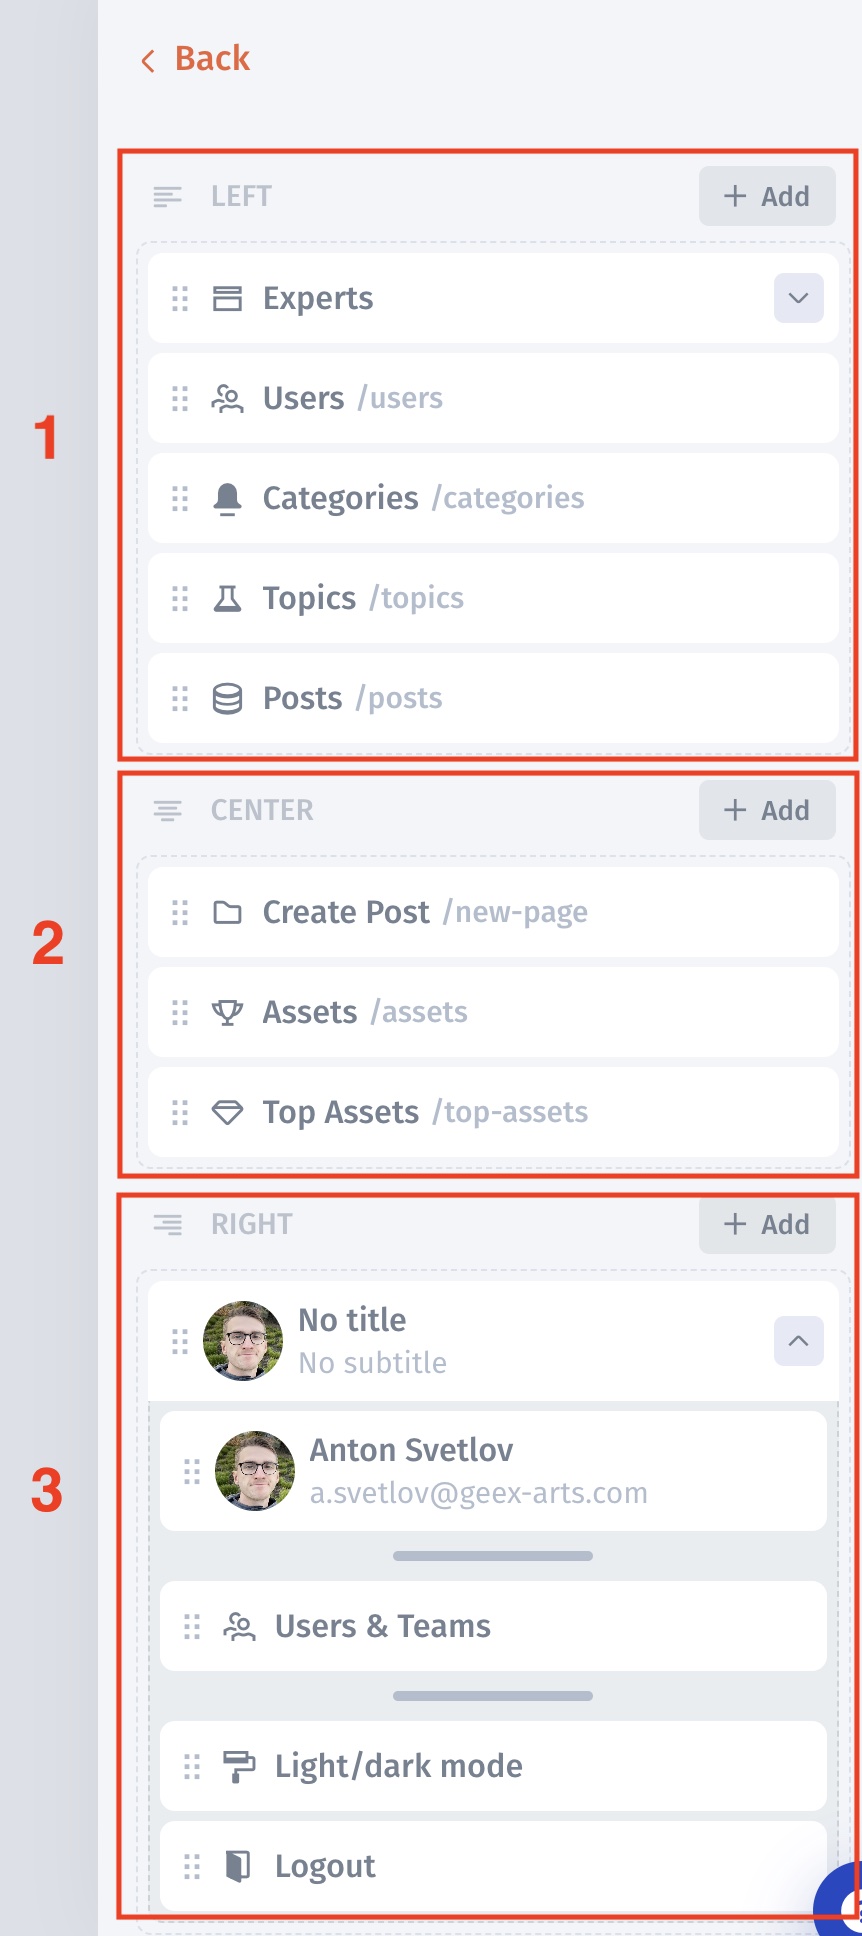Click the paint roller icon beside Light/dark mode

point(239,1766)
